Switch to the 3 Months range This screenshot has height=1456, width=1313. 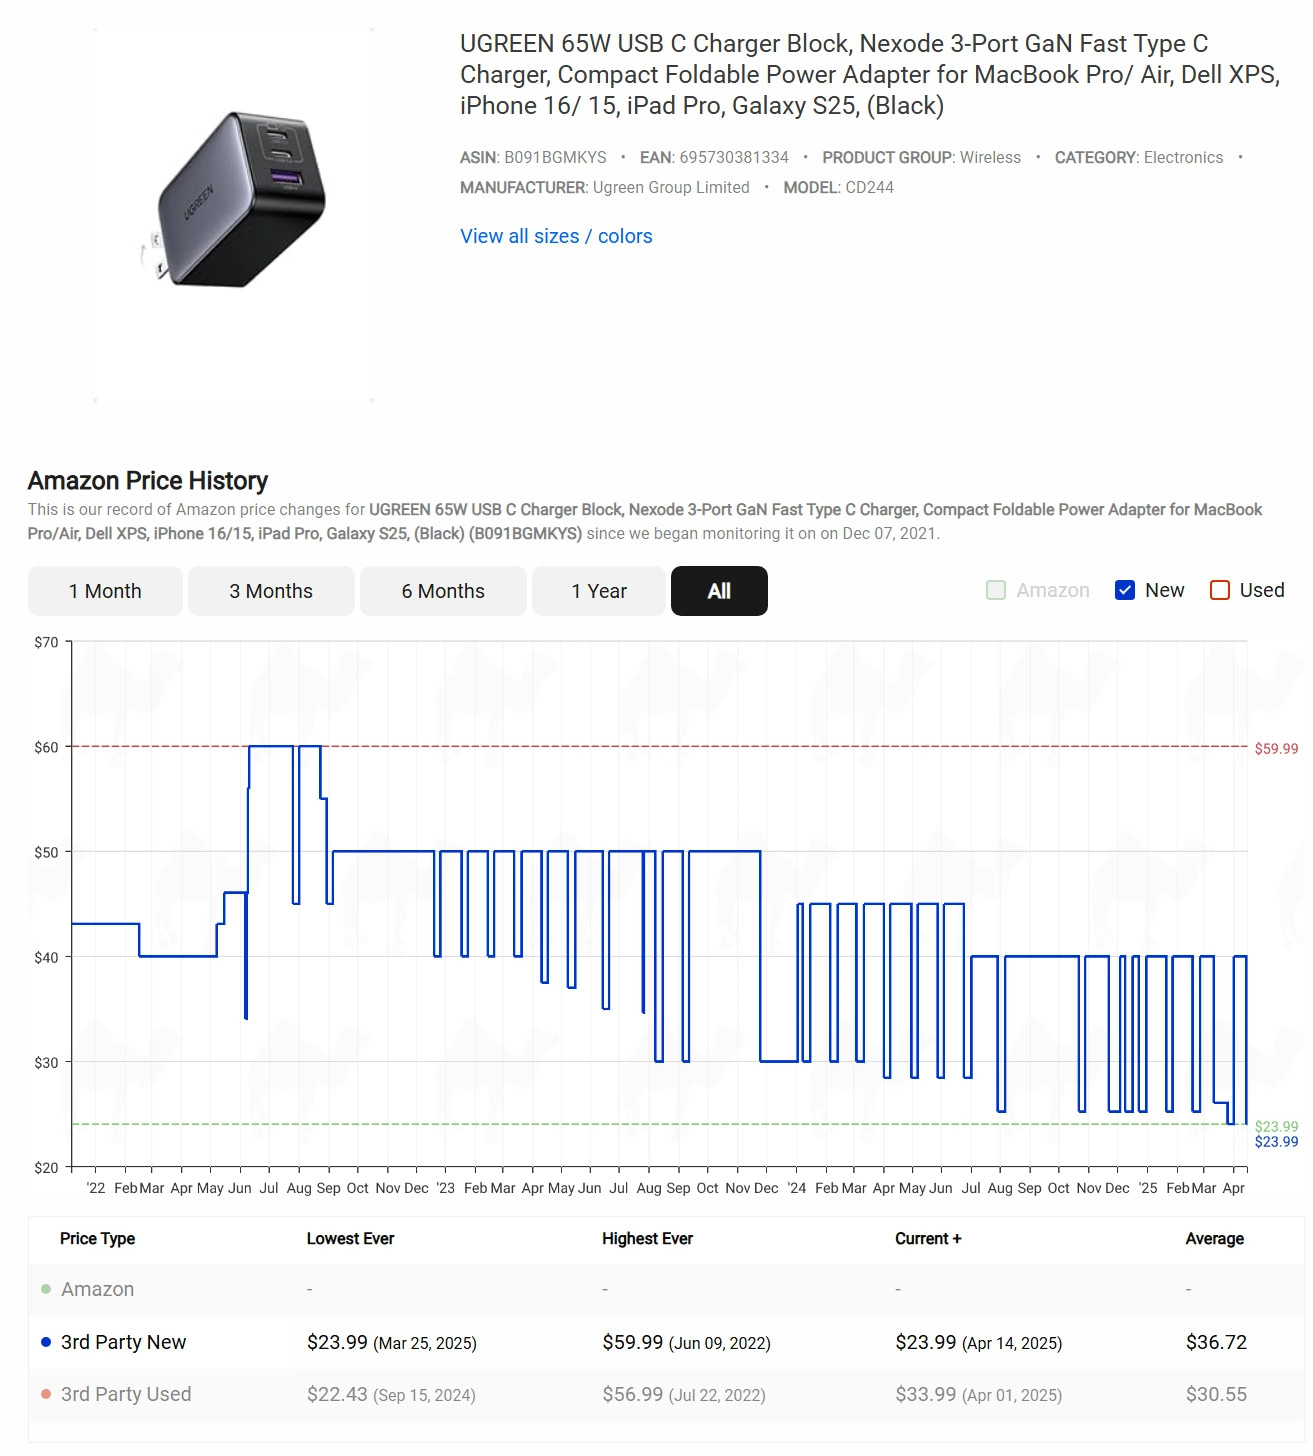(x=271, y=591)
